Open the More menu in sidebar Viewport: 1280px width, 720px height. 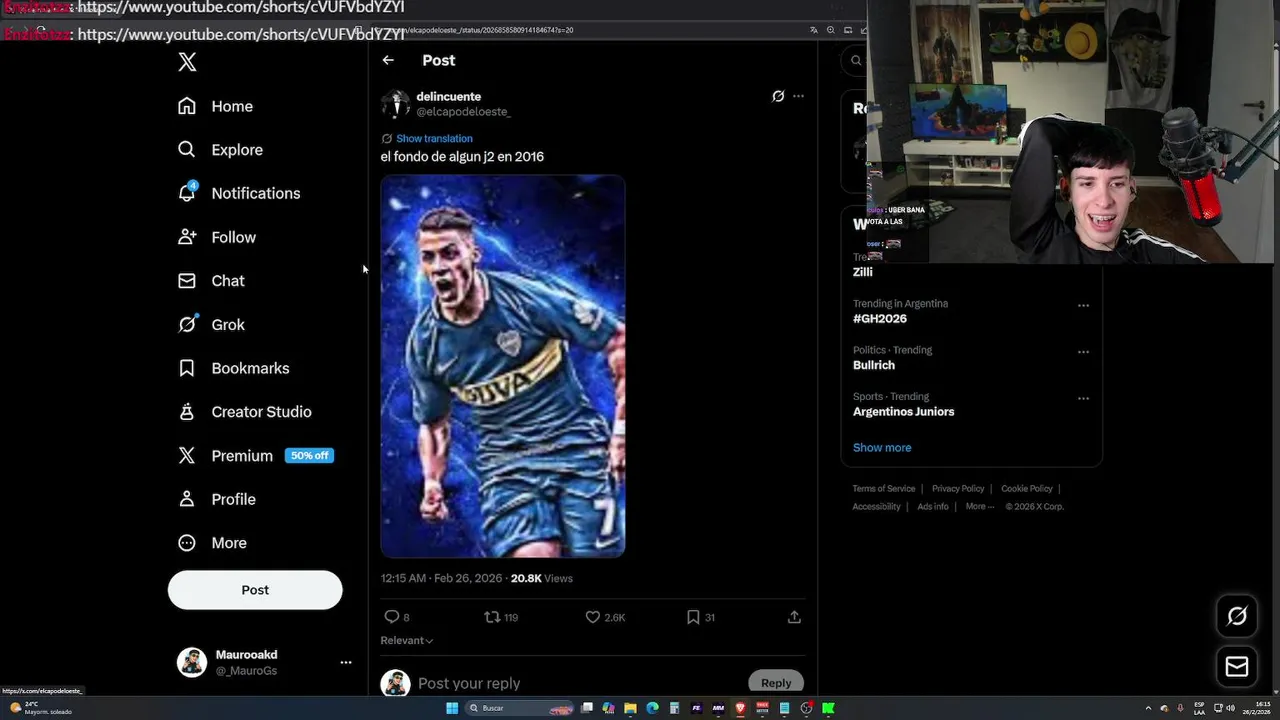pyautogui.click(x=212, y=543)
